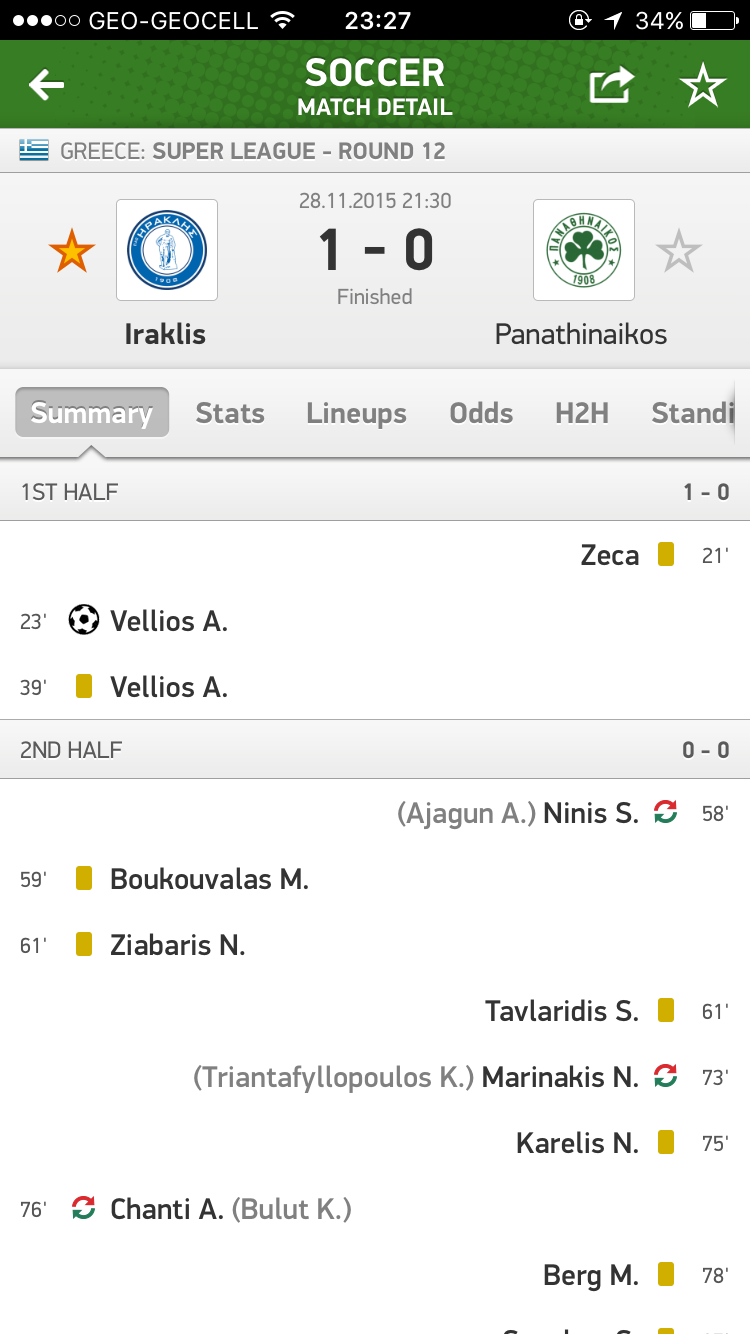Tap the substitution icon next to Marinakis N.
The image size is (750, 1334).
(665, 1076)
